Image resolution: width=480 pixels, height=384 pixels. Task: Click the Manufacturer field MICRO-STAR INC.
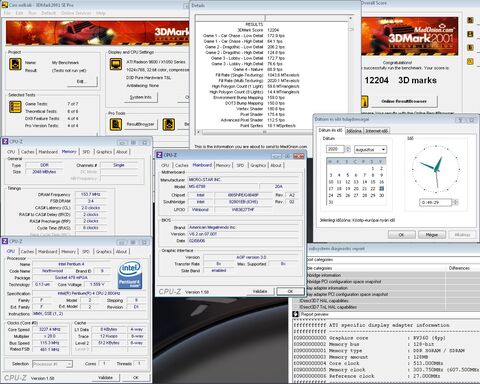pos(243,180)
